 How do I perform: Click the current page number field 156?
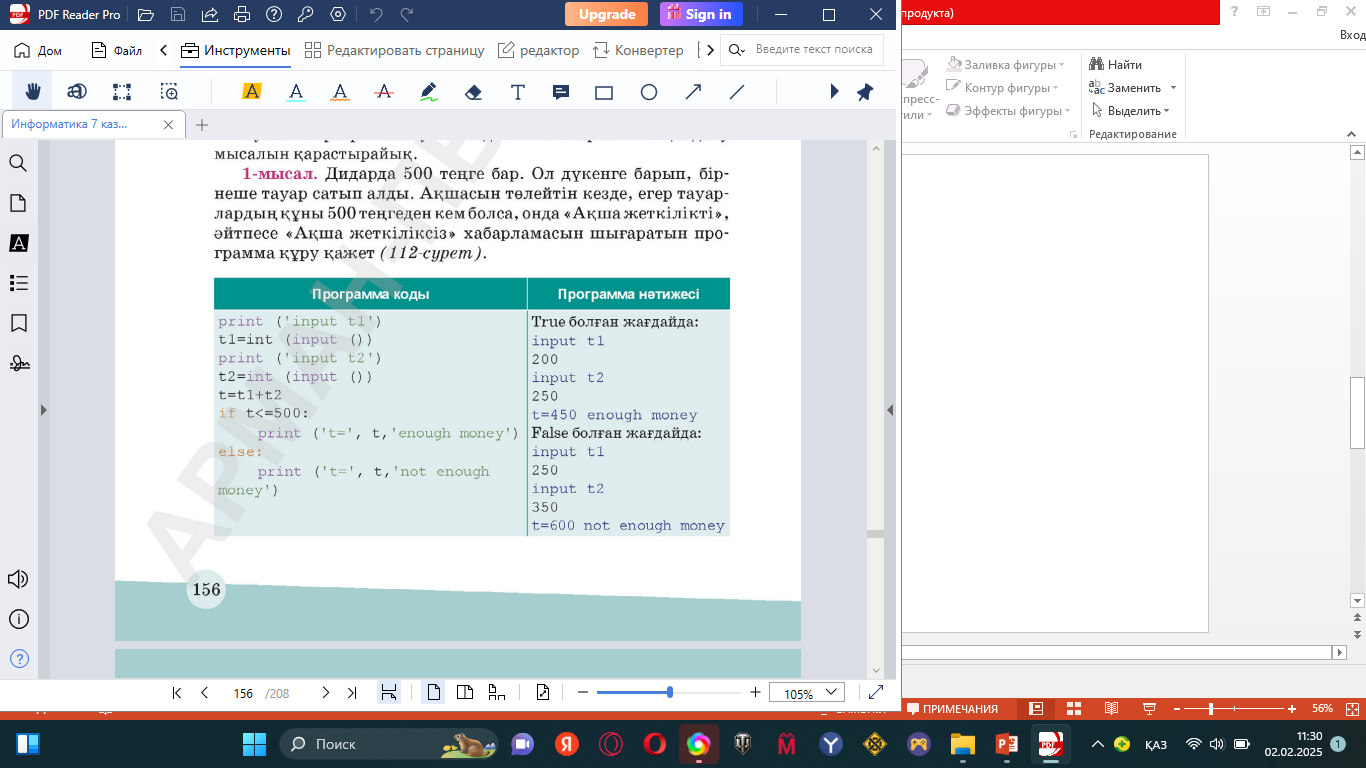pos(243,693)
